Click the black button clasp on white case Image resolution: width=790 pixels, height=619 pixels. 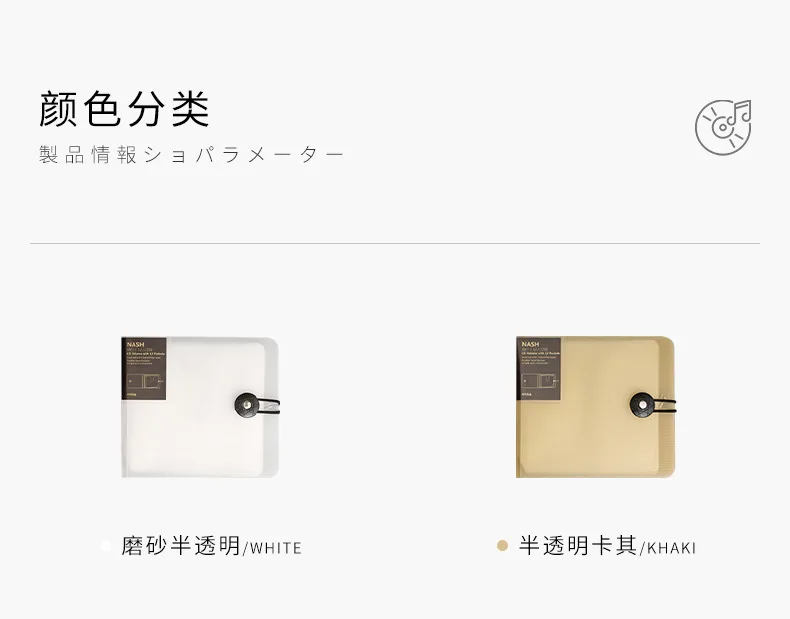click(246, 404)
